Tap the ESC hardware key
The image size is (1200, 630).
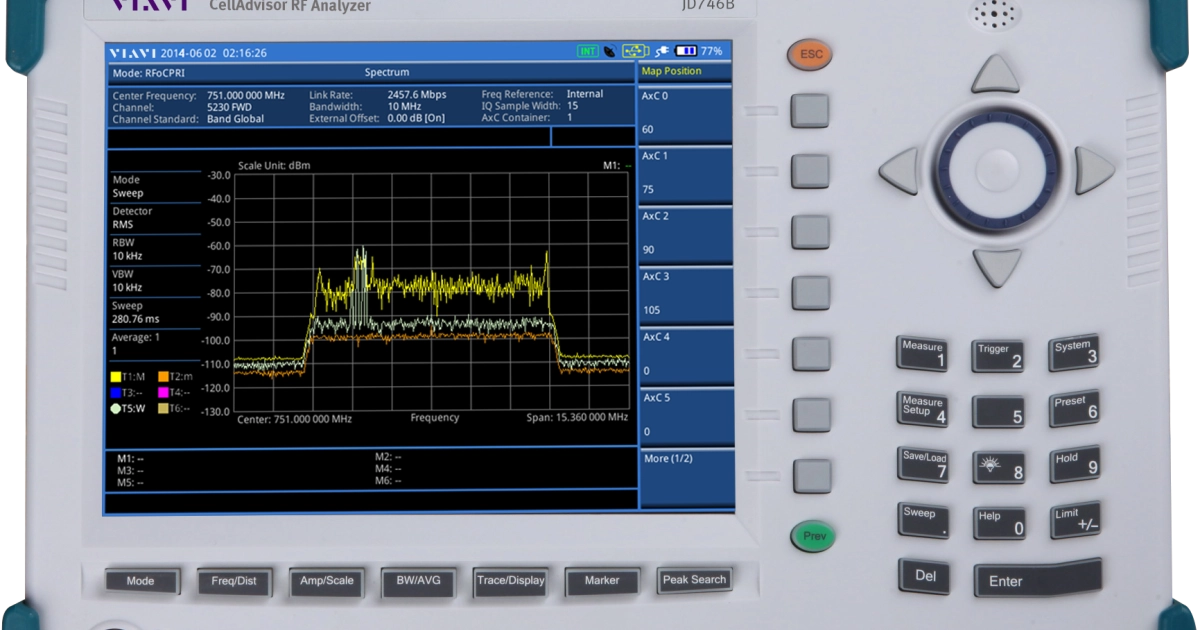point(810,54)
